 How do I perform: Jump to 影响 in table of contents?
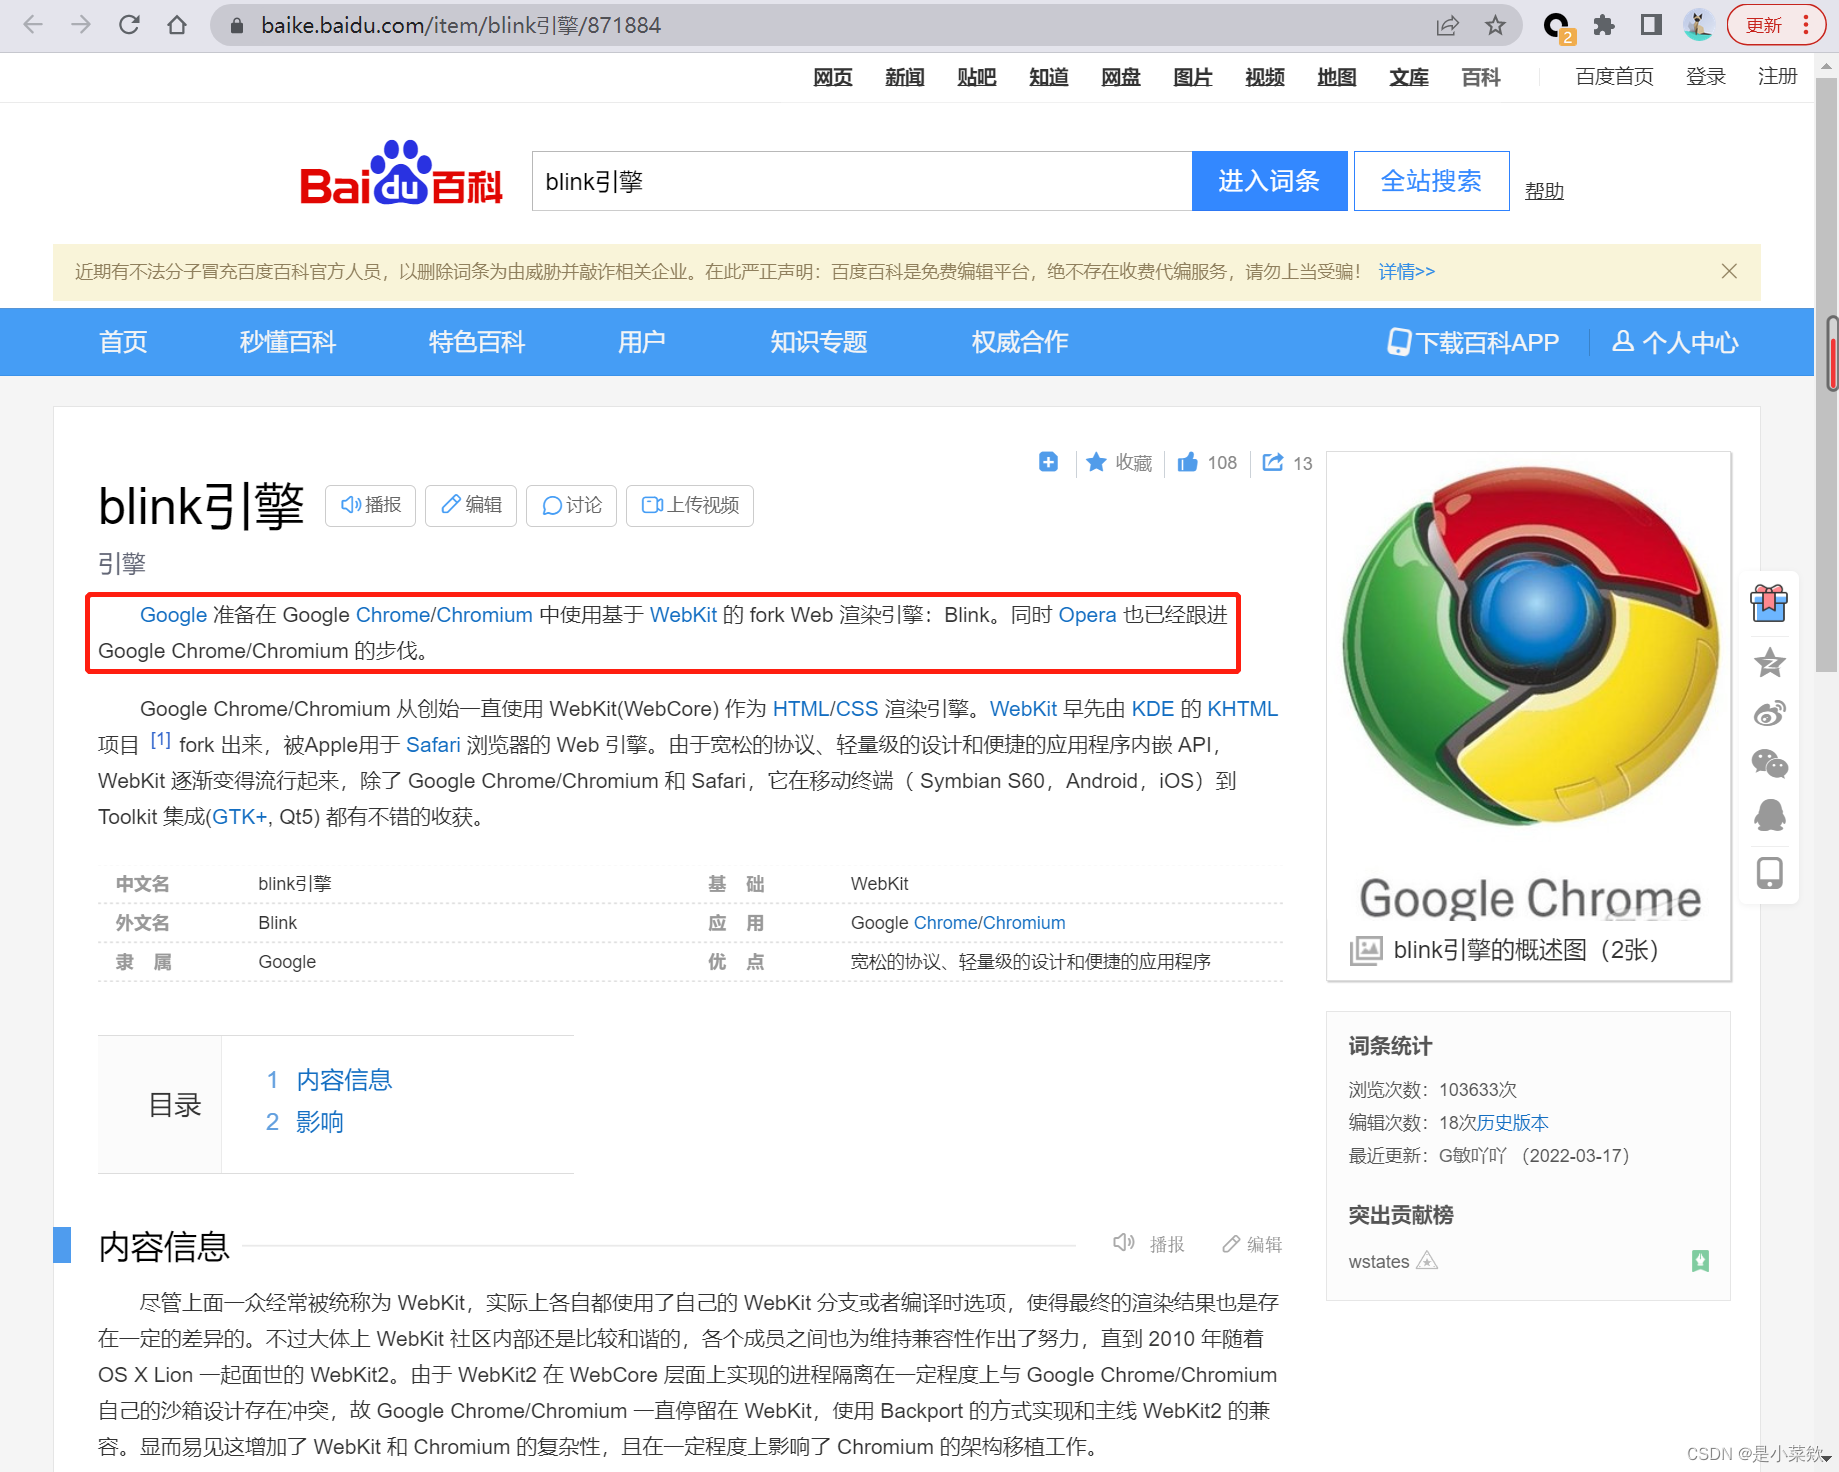320,1122
